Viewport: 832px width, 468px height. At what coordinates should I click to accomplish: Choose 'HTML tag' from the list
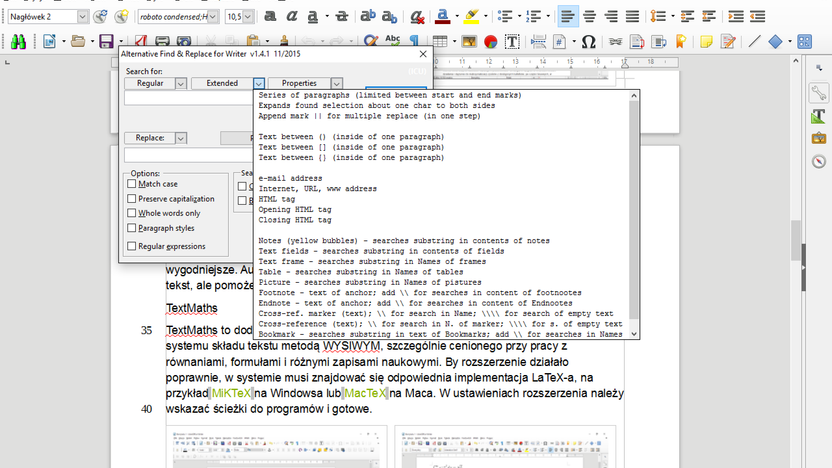(x=276, y=199)
